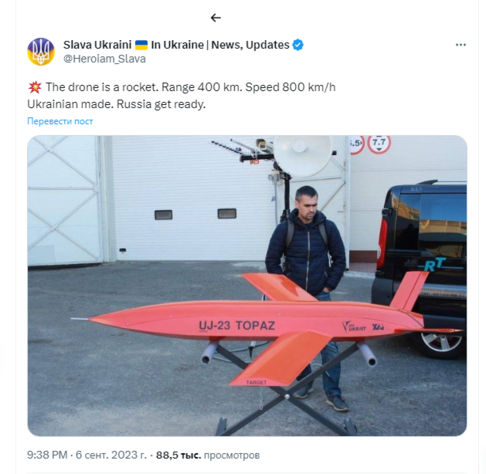This screenshot has width=486, height=474.
Task: Click the Ukraine flag emoji in name
Action: pos(141,45)
